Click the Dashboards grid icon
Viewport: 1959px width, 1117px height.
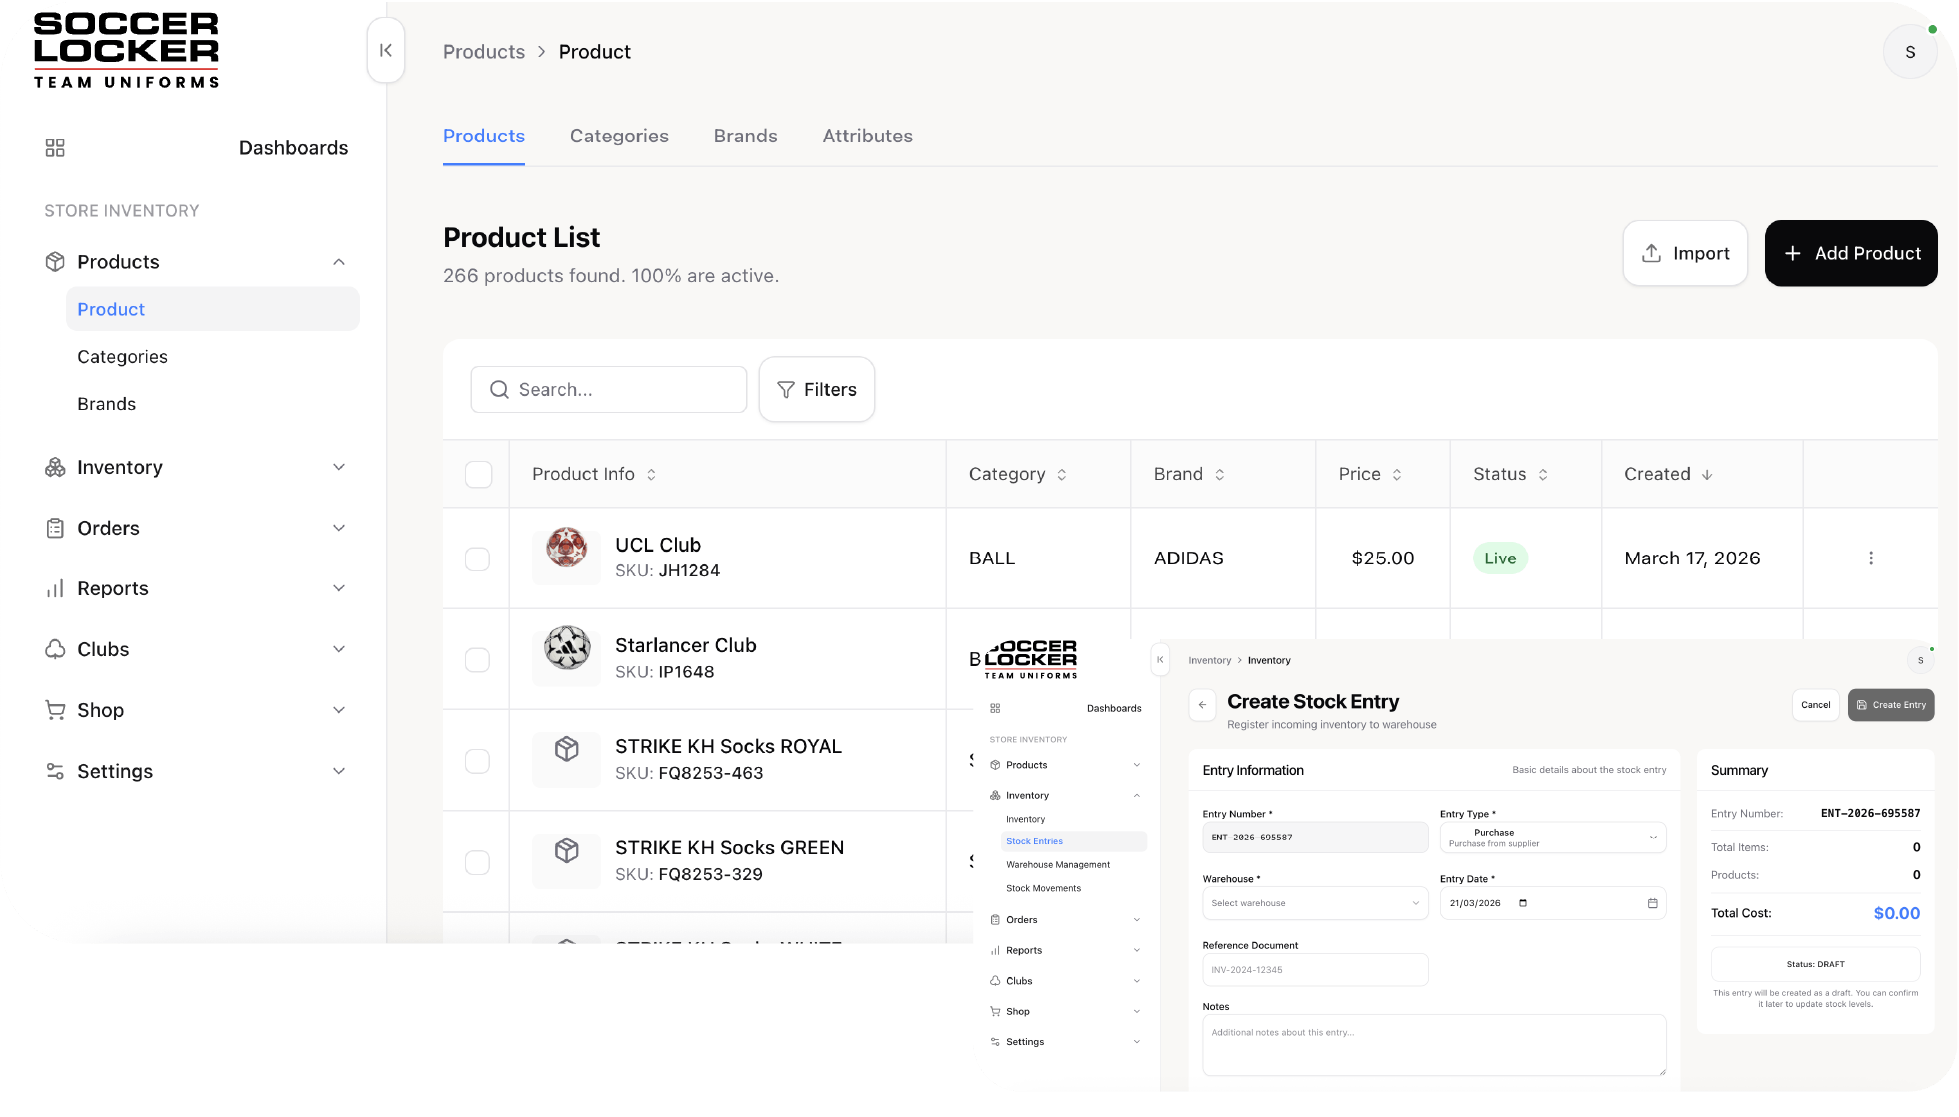coord(55,148)
